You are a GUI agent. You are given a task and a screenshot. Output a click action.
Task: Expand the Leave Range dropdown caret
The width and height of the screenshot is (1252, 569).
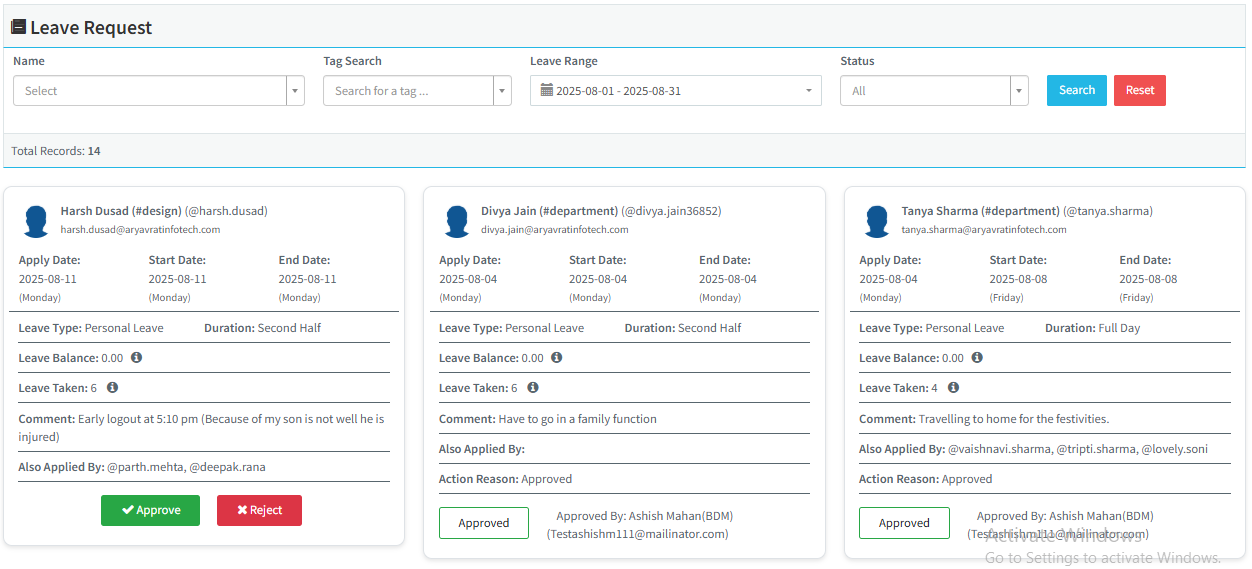pos(808,91)
